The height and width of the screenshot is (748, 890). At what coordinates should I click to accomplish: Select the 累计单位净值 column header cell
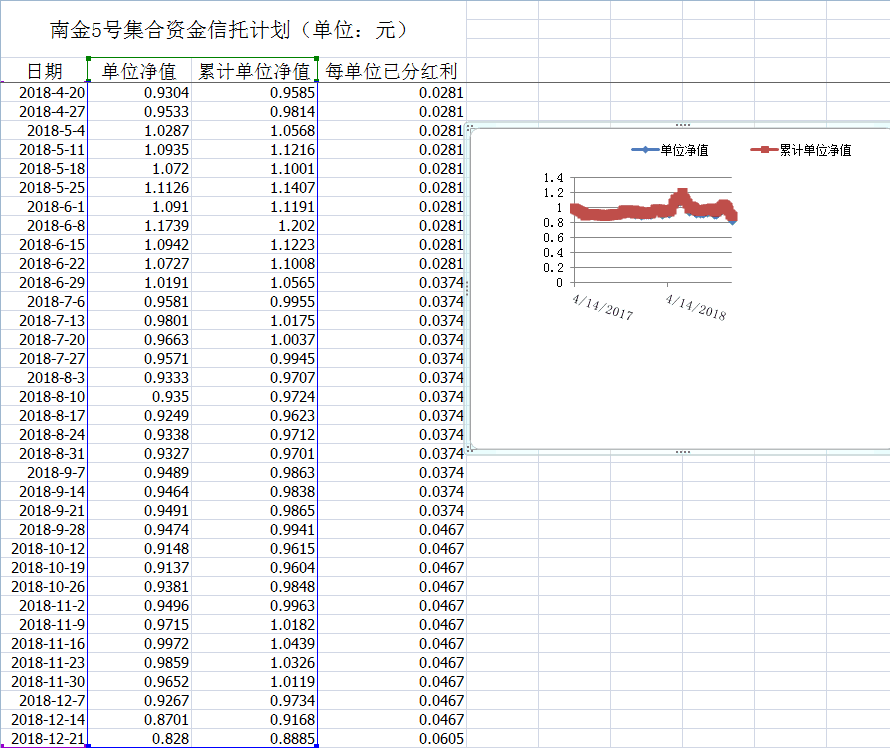pyautogui.click(x=254, y=71)
